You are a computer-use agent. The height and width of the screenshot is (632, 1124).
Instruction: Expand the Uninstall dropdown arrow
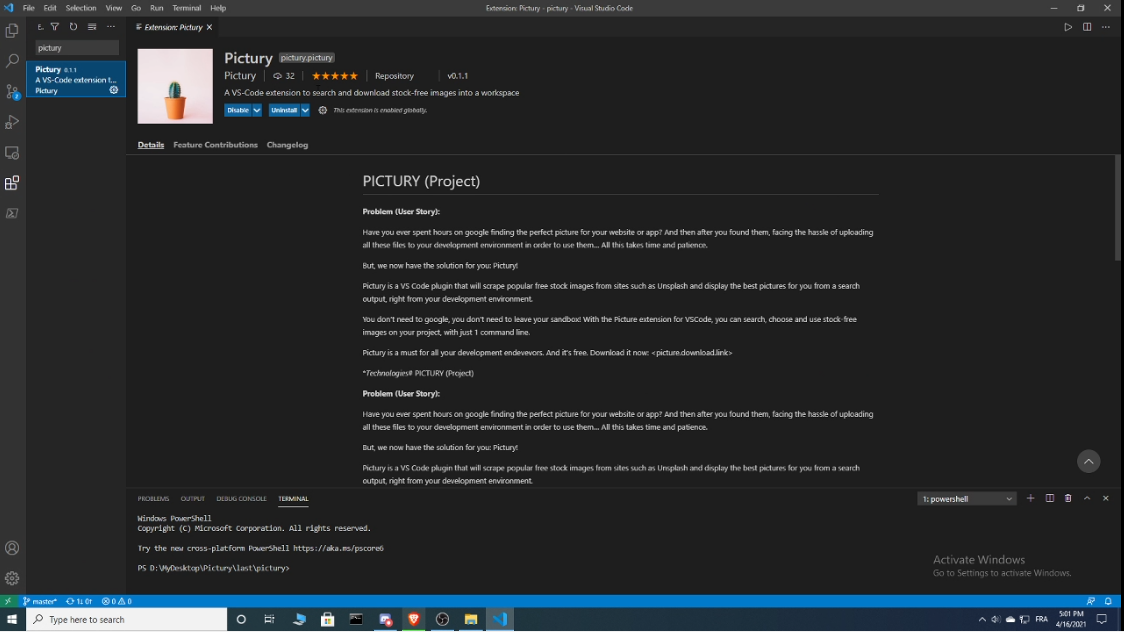(x=305, y=110)
